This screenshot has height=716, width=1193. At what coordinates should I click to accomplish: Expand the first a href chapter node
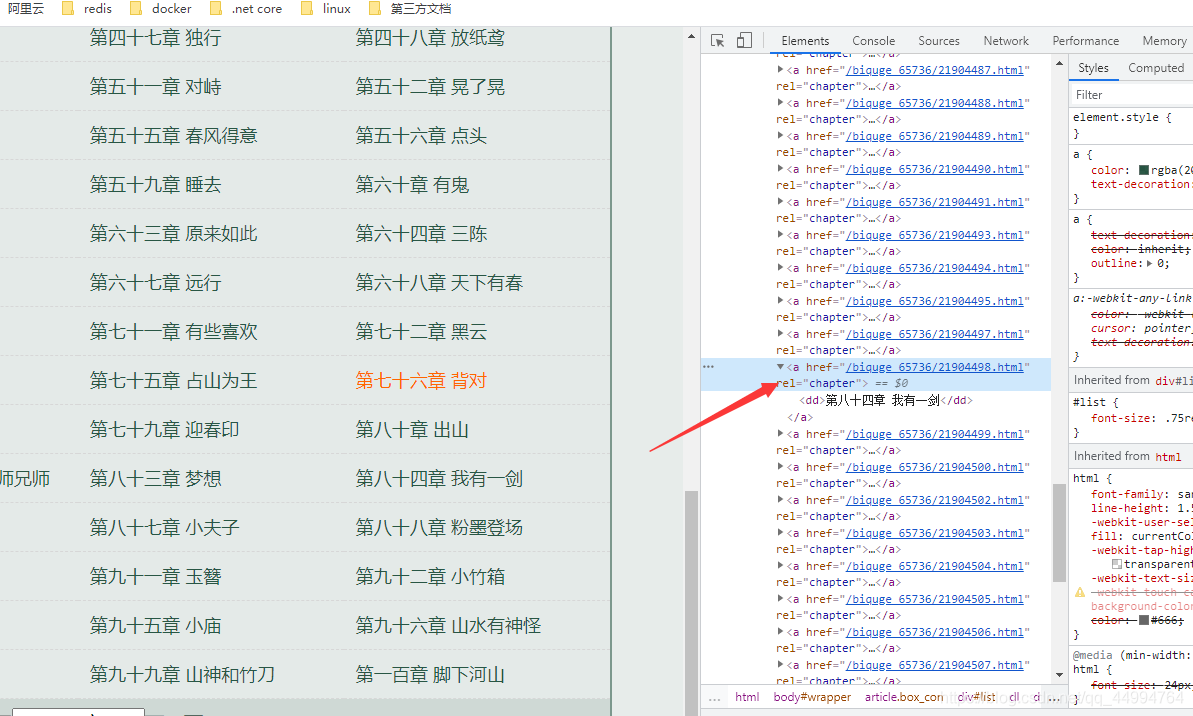[781, 69]
